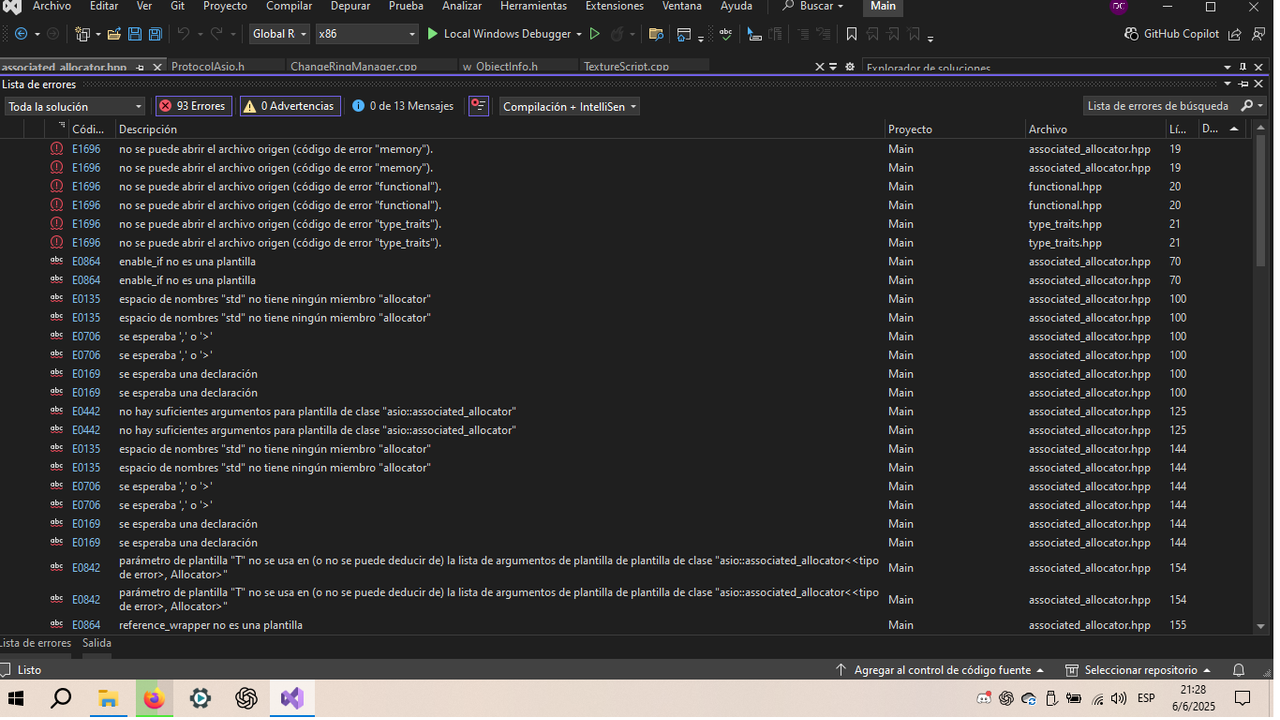Click the notifications bell in status bar
Screen dimensions: 1280x720
[x=1239, y=670]
